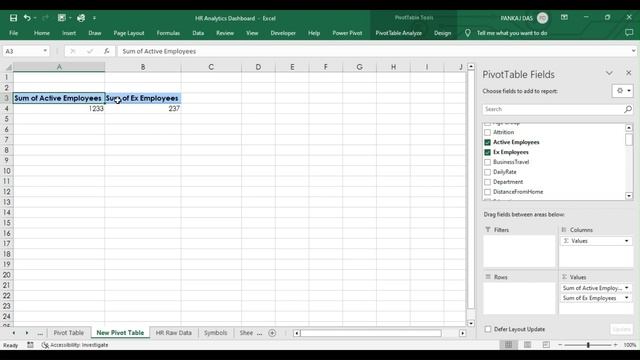
Task: Click the PivotTable Fields tools gear icon
Action: pos(623,91)
